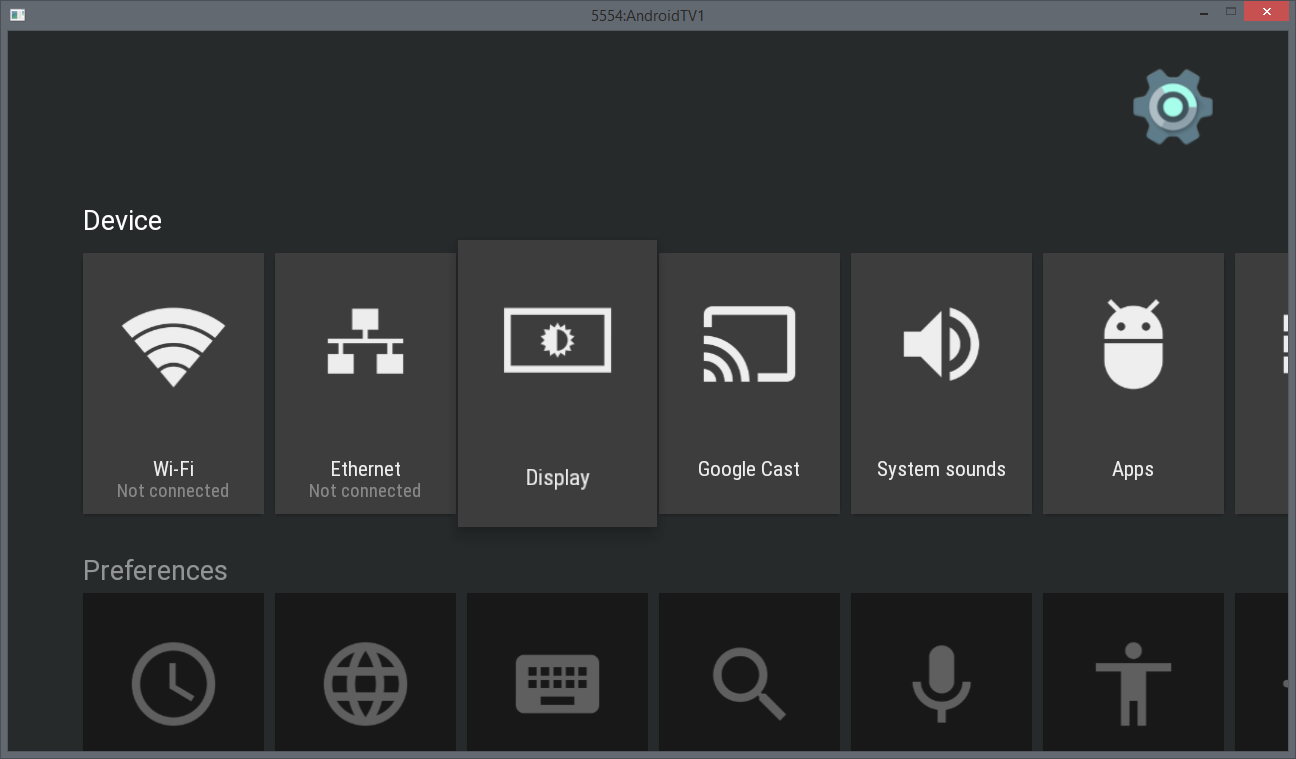1296x759 pixels.
Task: Click the Ethernet Not connected status text
Action: click(x=365, y=490)
